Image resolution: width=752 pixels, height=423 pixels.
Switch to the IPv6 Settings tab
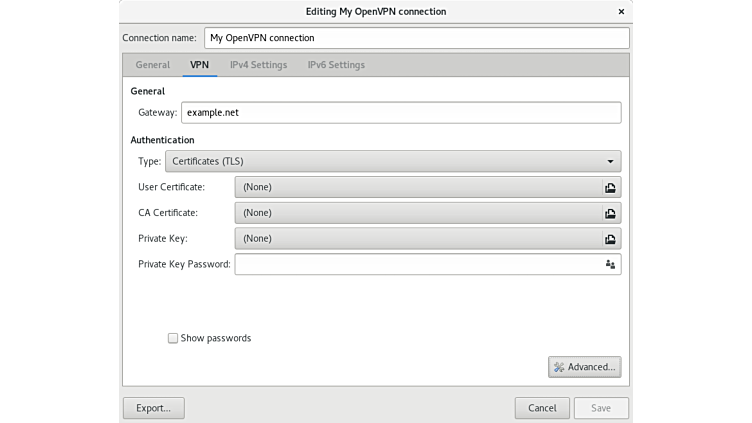[x=336, y=65]
